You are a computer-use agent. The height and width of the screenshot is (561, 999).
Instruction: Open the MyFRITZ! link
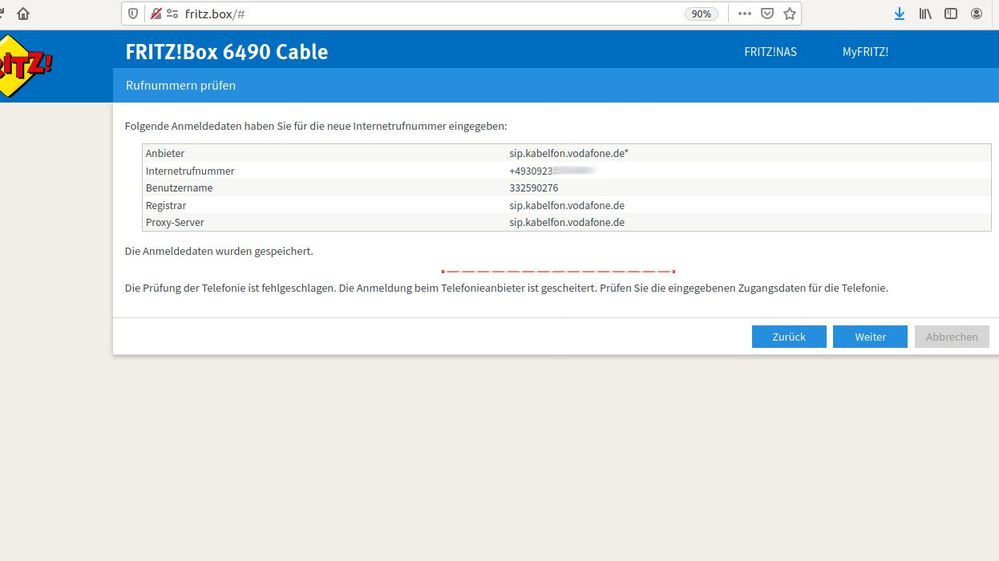[x=865, y=52]
